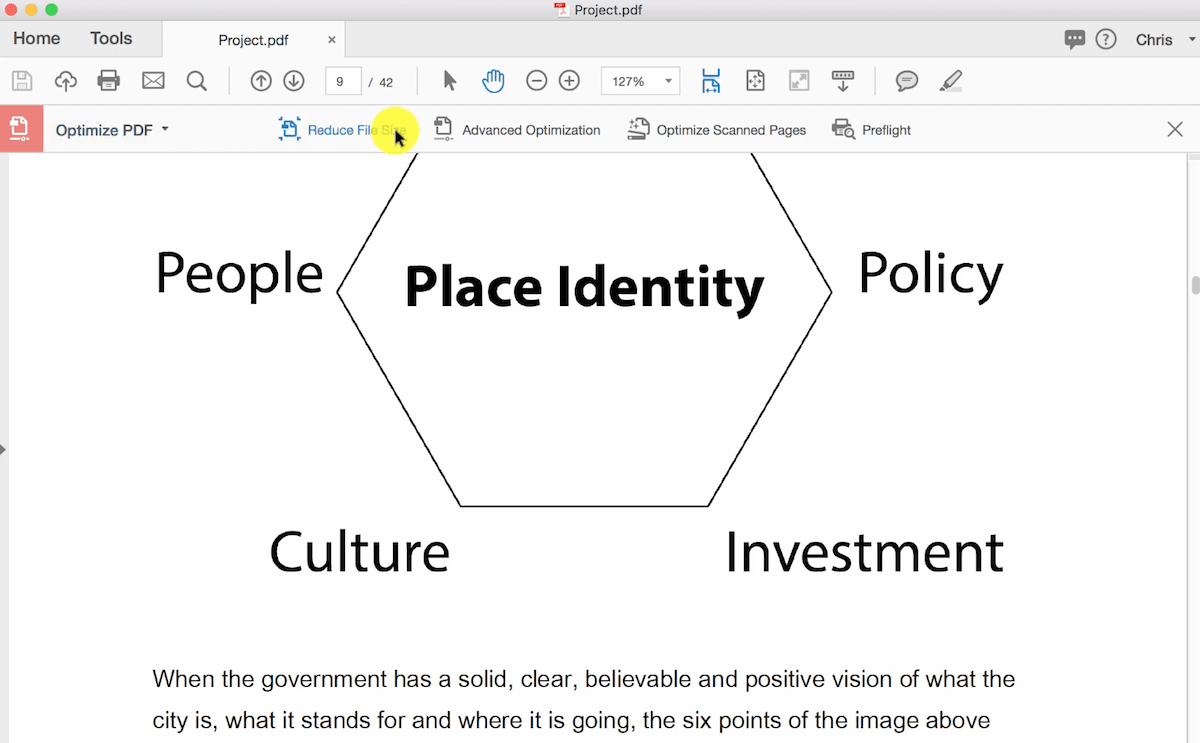The height and width of the screenshot is (743, 1200).
Task: Open the Preflight tool
Action: coord(871,129)
